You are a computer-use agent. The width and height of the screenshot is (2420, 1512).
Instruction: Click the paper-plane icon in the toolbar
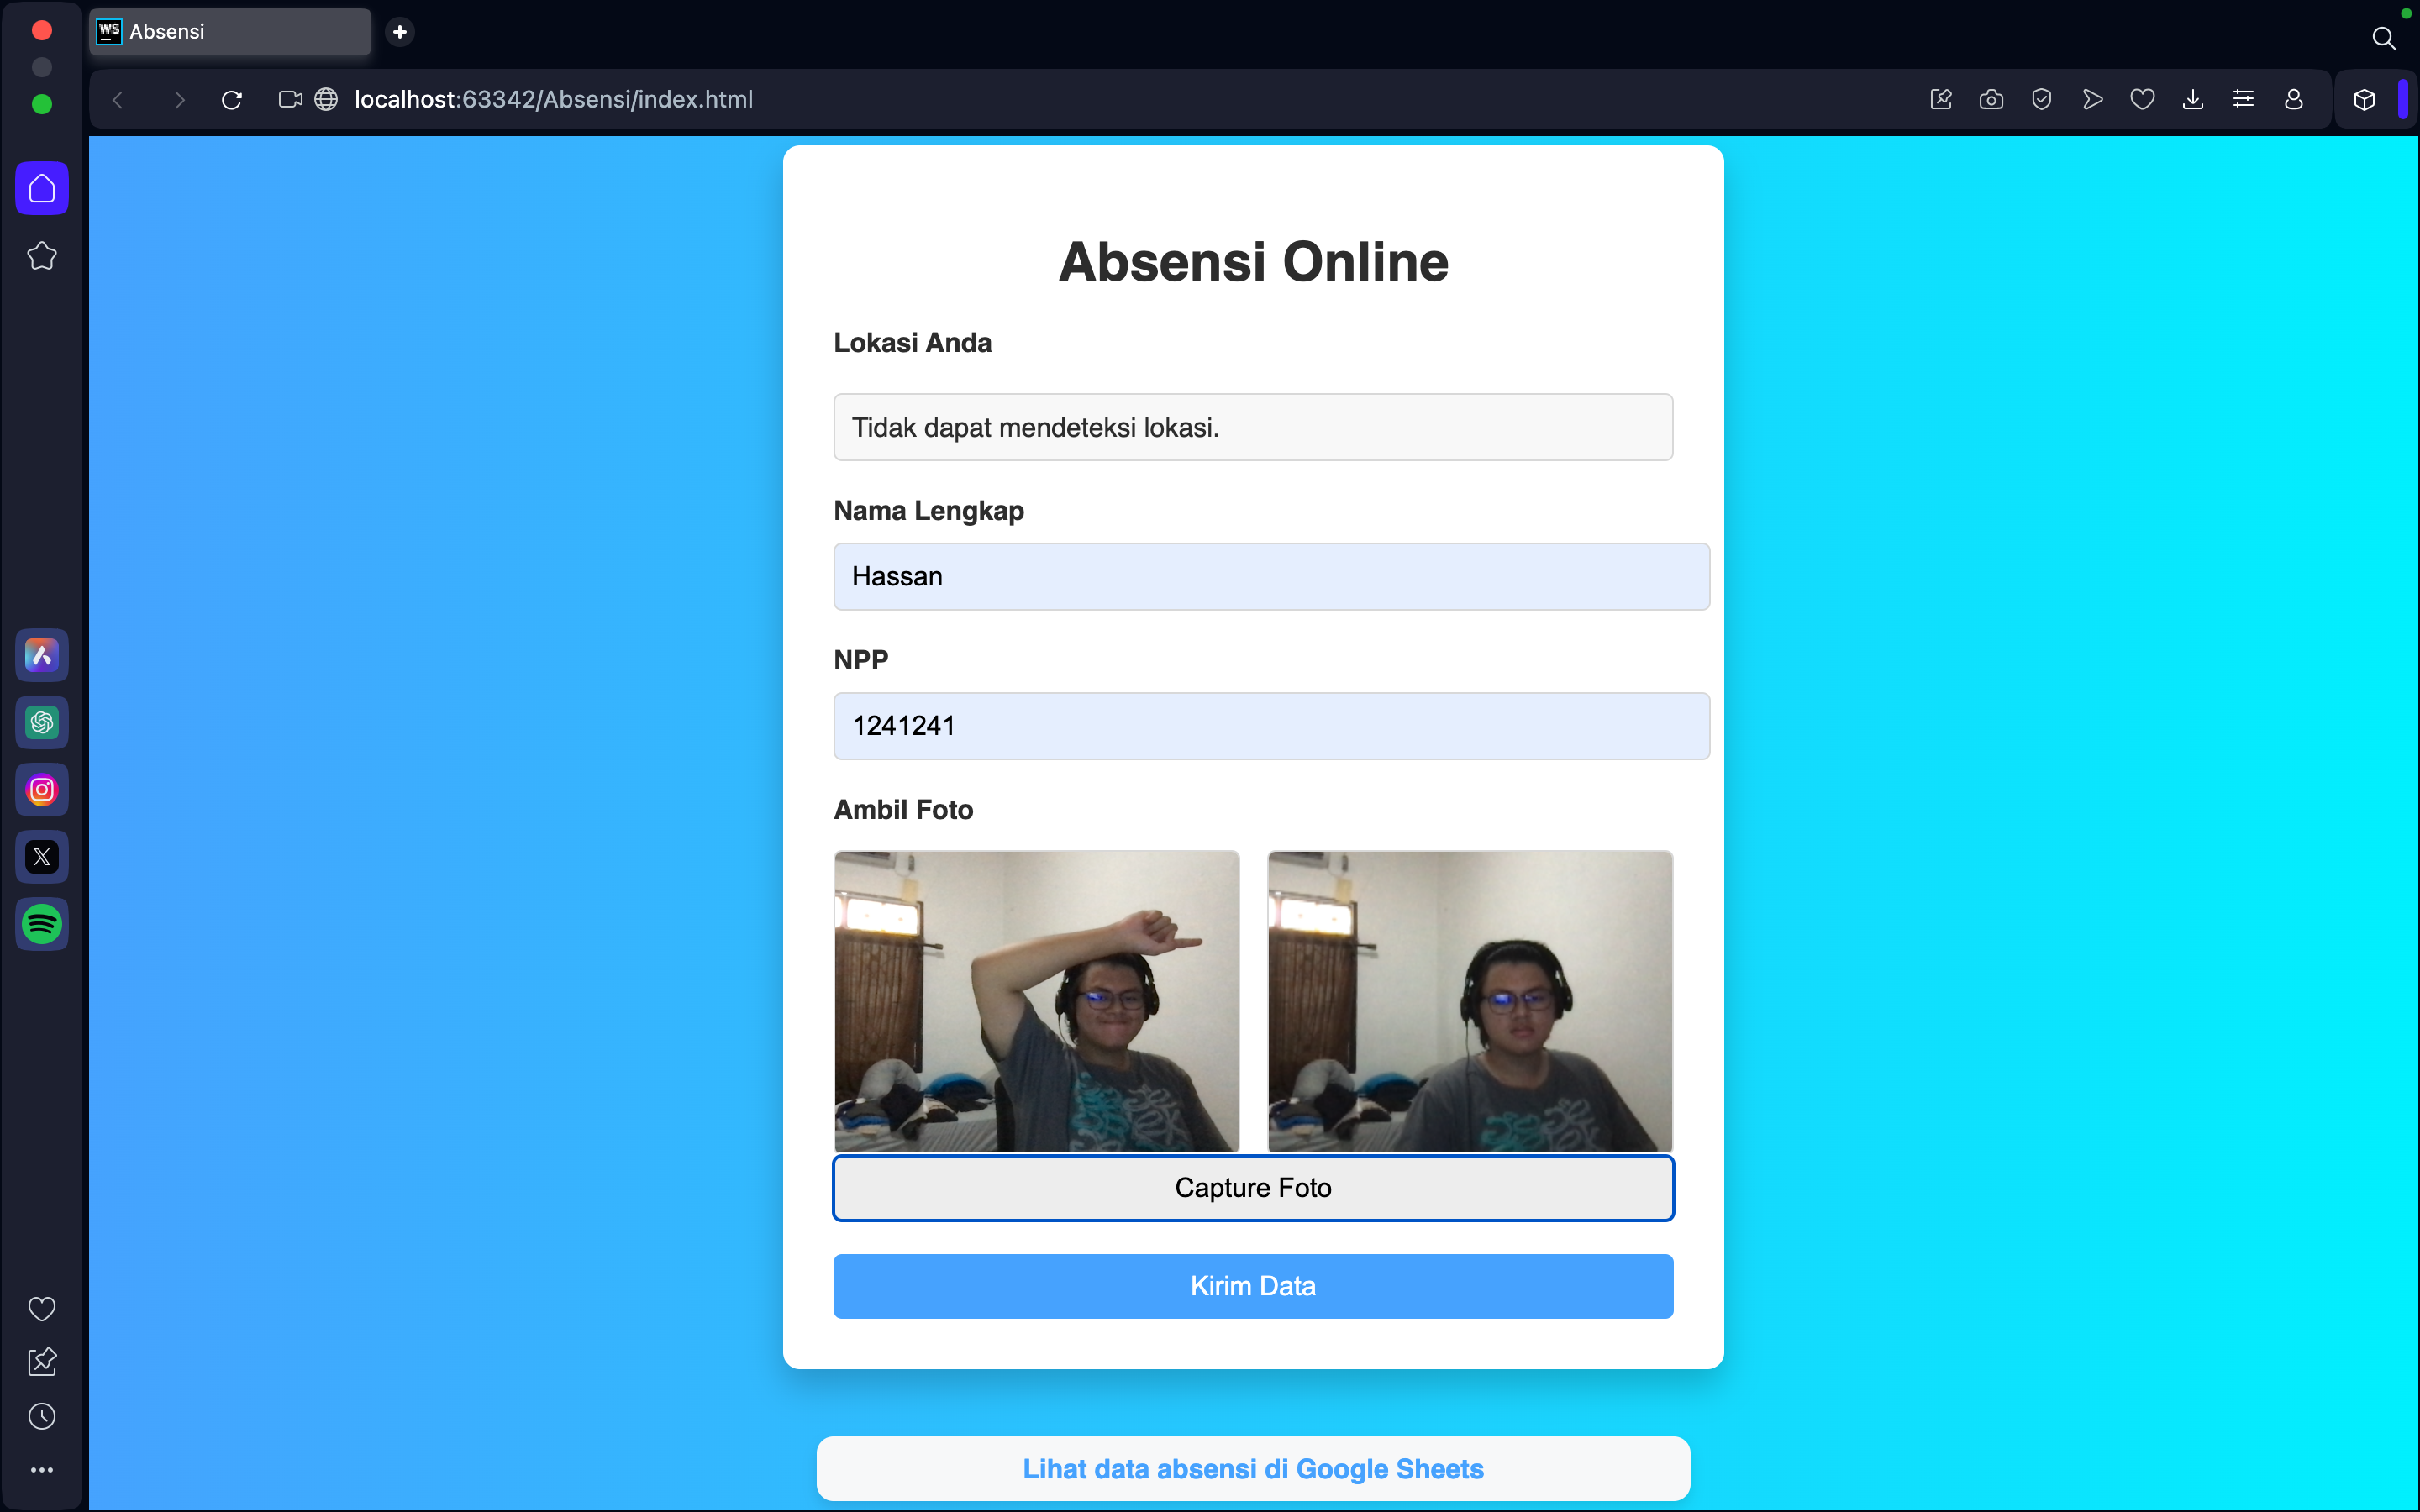coord(2092,99)
